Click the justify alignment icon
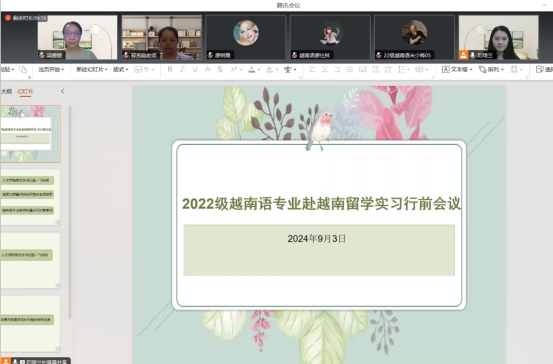The image size is (553, 364). point(350,69)
